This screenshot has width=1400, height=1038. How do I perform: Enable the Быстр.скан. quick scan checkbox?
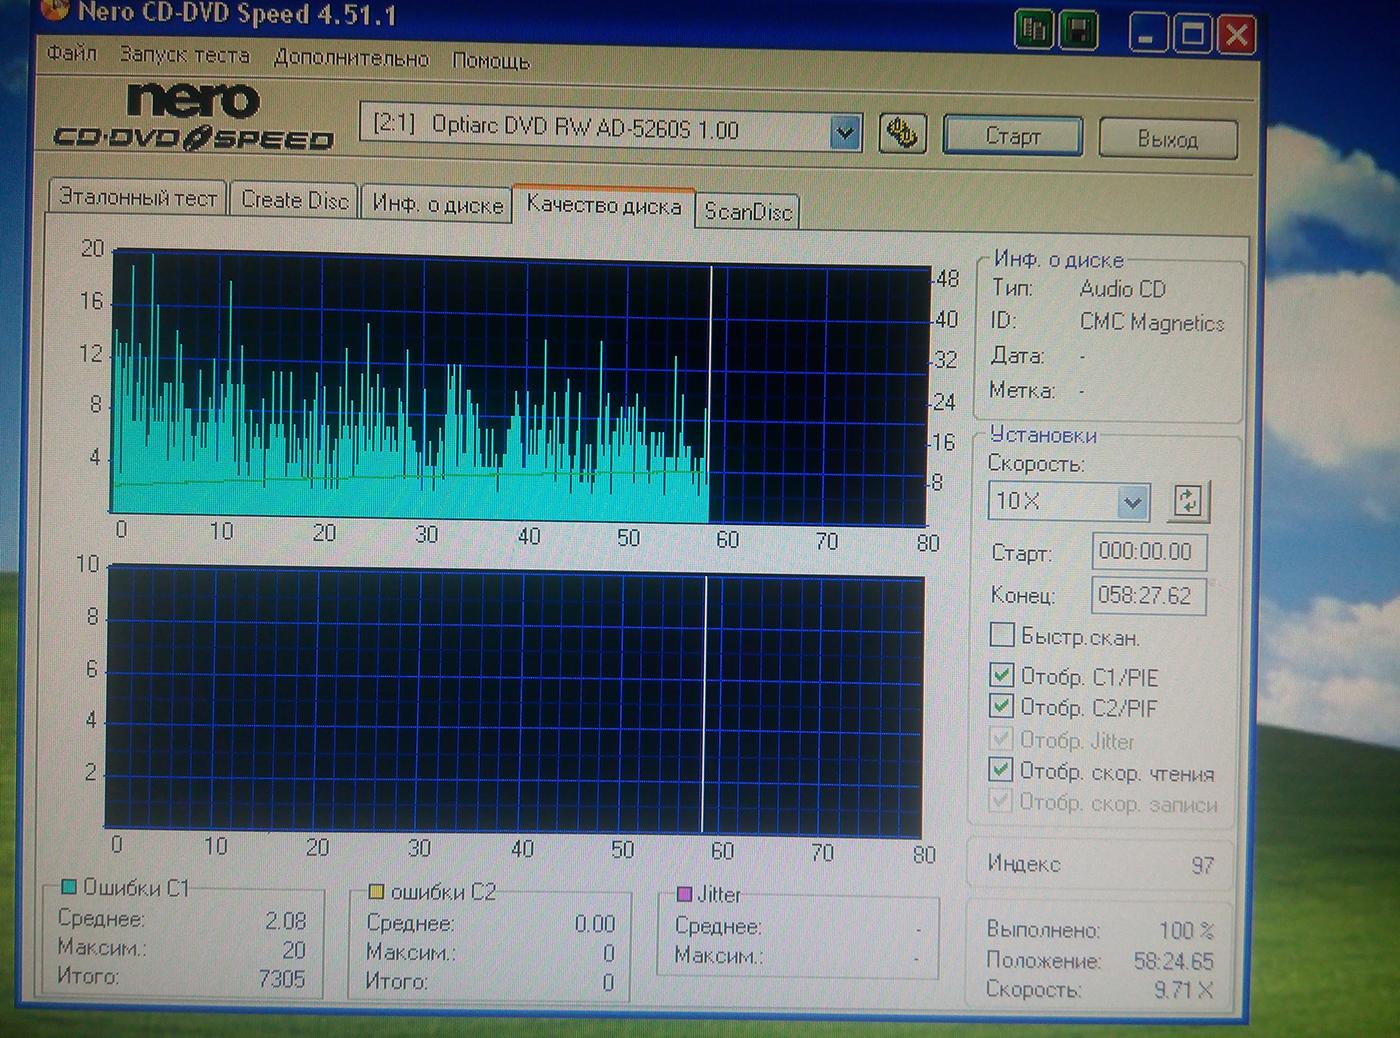point(1001,636)
